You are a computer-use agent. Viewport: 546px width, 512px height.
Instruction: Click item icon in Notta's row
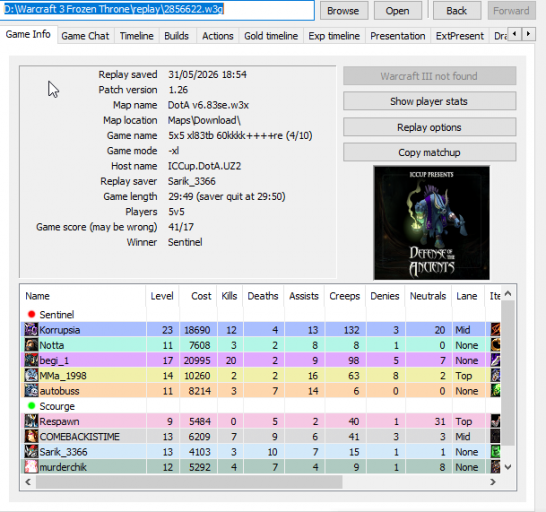(495, 345)
